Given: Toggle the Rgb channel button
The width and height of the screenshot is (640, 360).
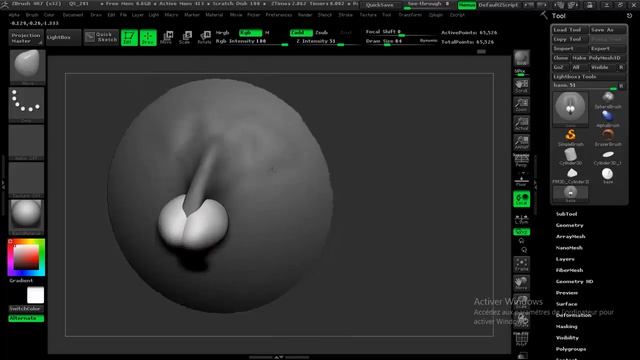Looking at the screenshot, I should (250, 33).
